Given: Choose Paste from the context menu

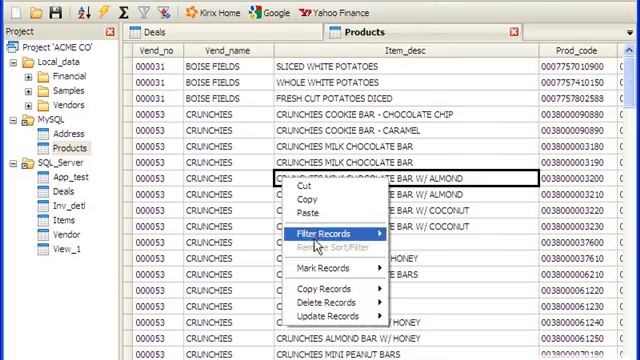Looking at the screenshot, I should pos(335,213).
